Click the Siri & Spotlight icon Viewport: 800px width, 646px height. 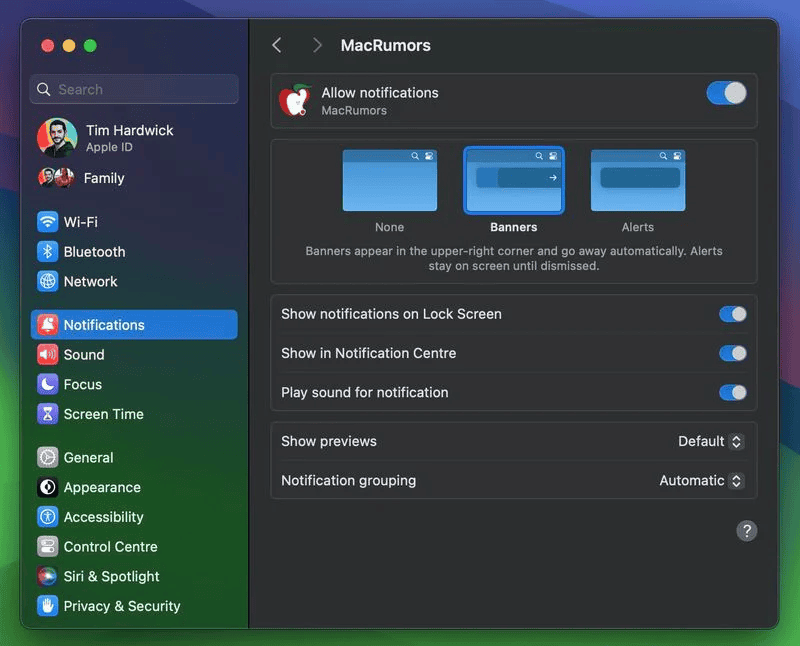[47, 577]
